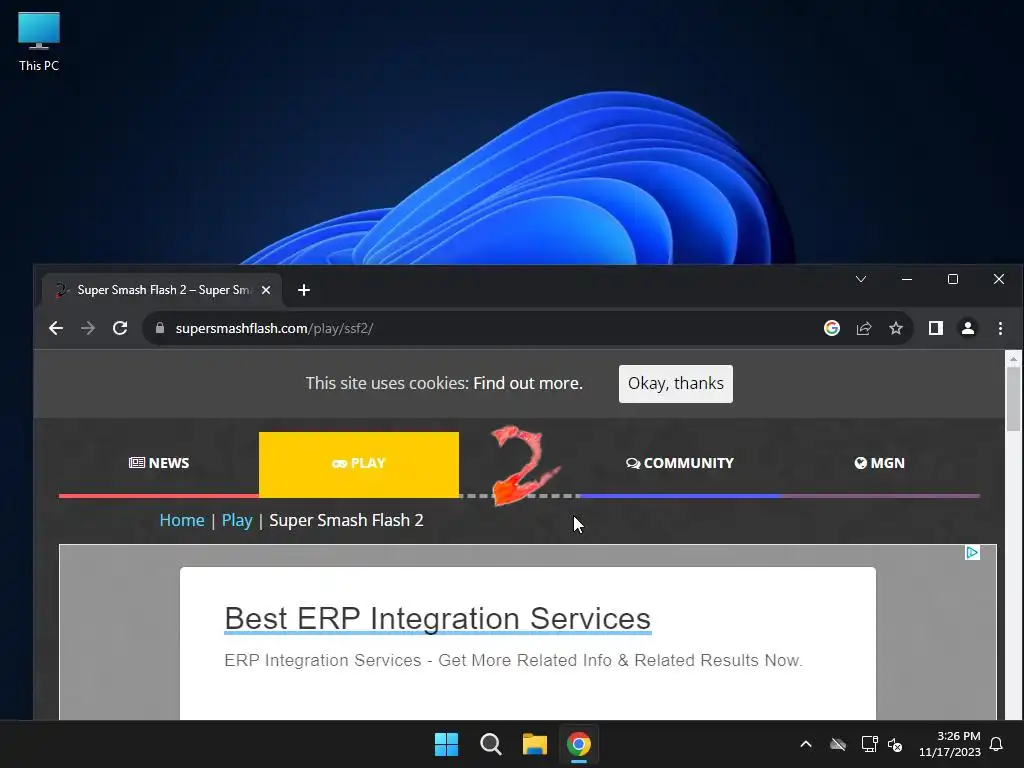Follow the Play breadcrumb link
The height and width of the screenshot is (768, 1024).
point(237,520)
